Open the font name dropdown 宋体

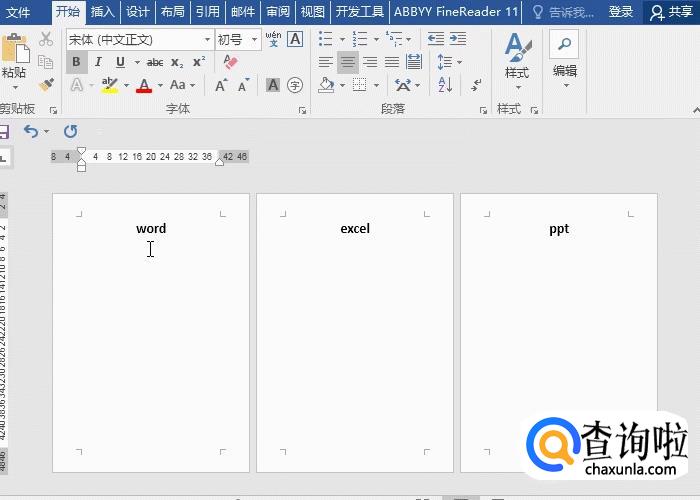[x=207, y=40]
